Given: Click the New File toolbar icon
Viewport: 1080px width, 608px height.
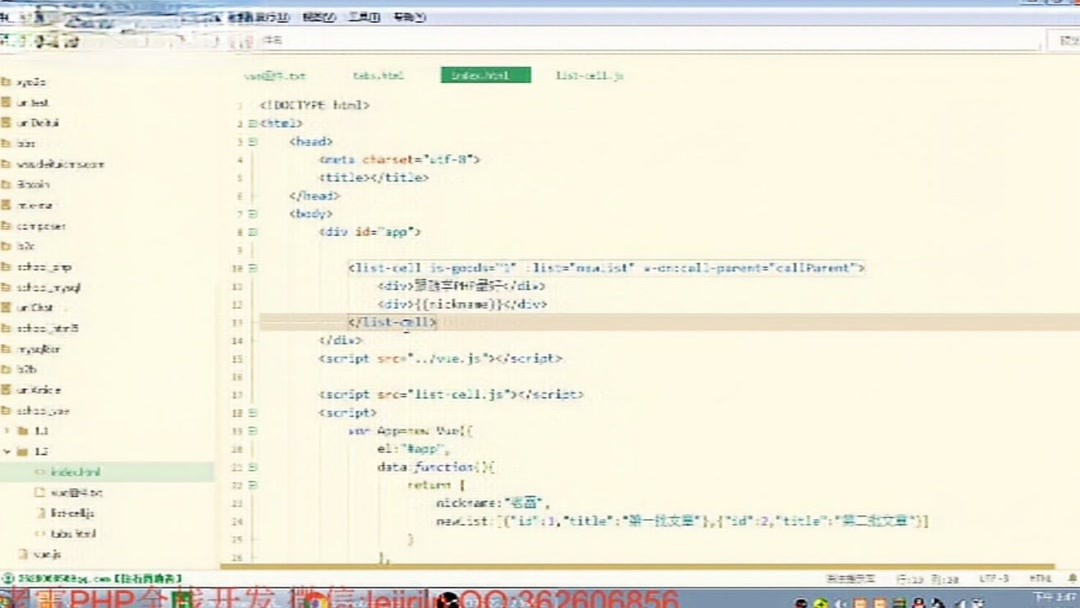Looking at the screenshot, I should pyautogui.click(x=8, y=42).
